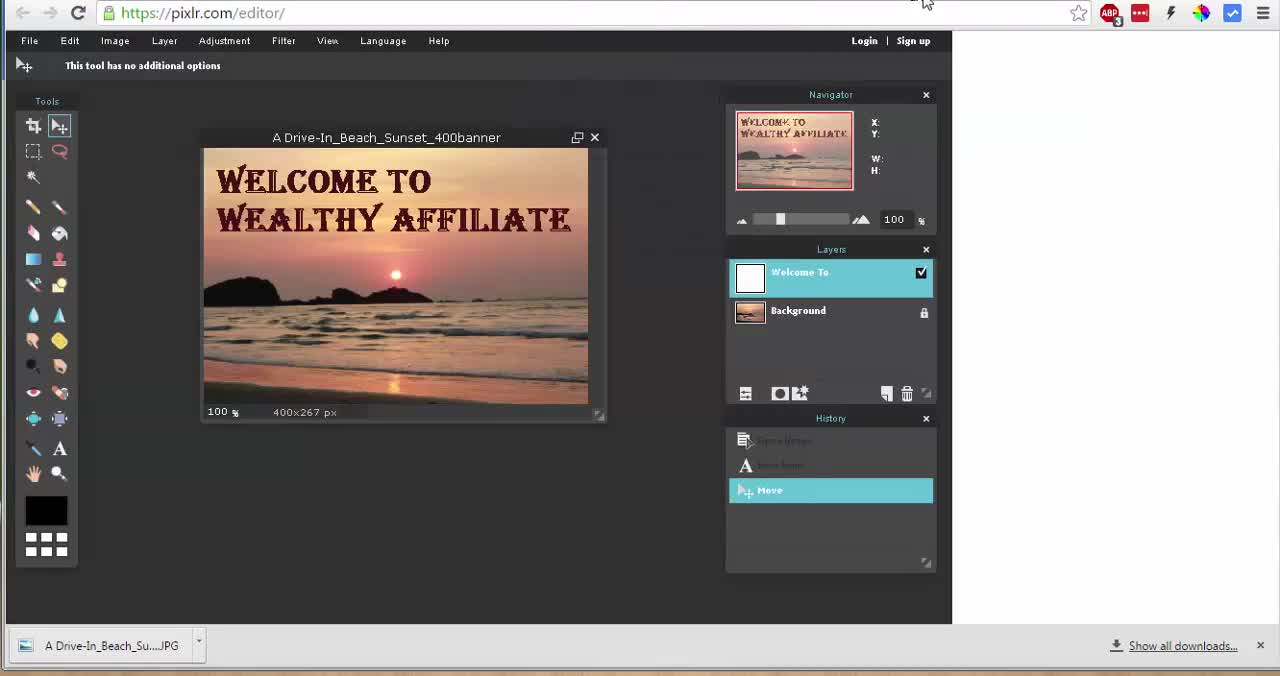
Task: Click the Login link
Action: [865, 41]
